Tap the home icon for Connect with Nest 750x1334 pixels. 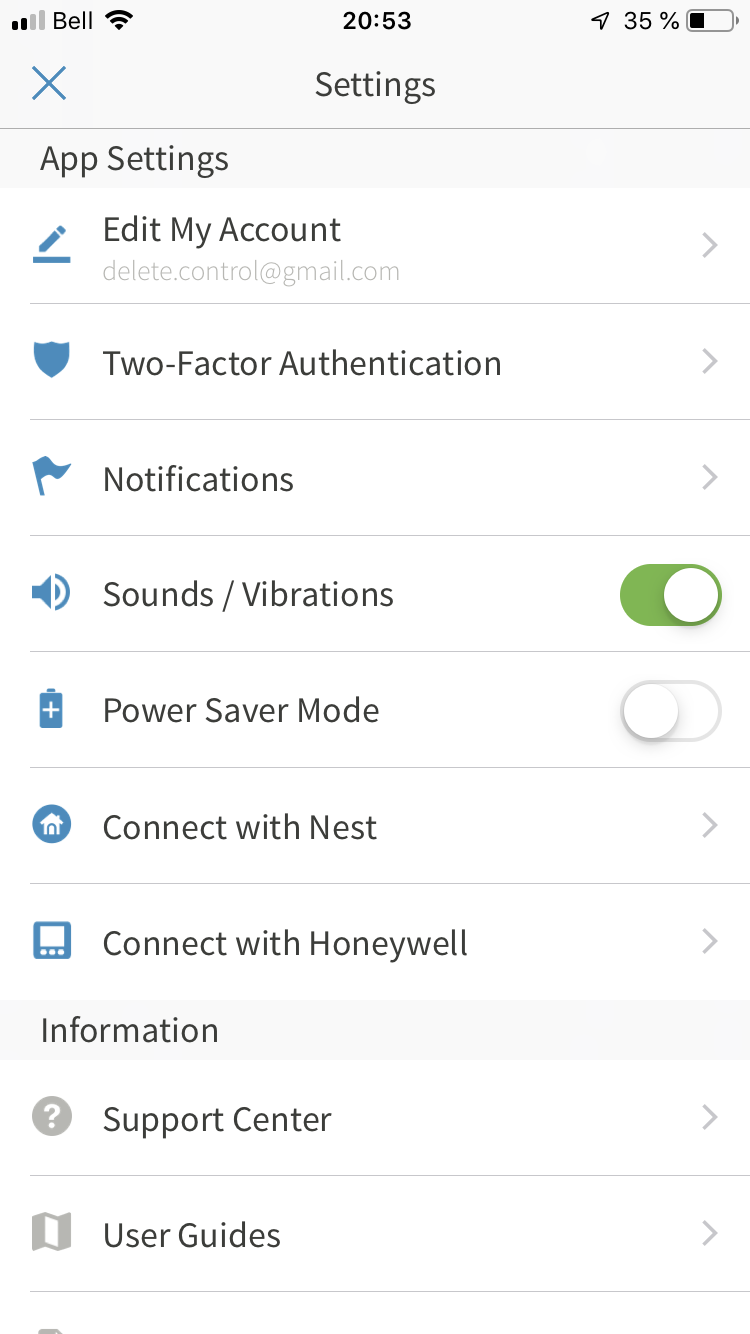click(51, 826)
